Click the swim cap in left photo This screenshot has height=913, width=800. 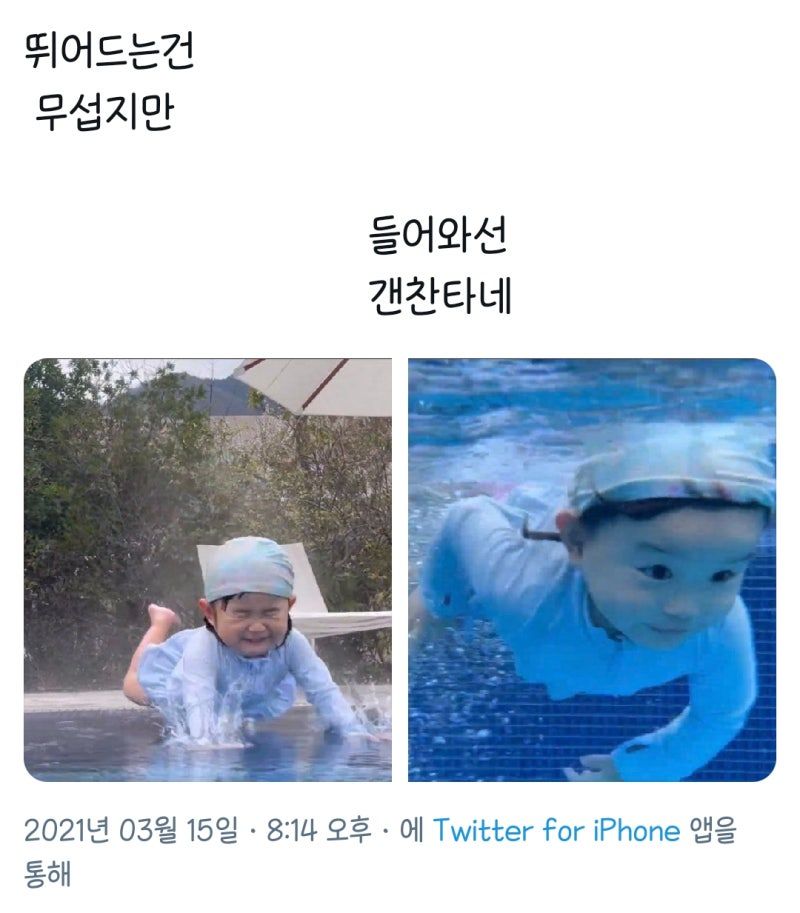pos(249,568)
